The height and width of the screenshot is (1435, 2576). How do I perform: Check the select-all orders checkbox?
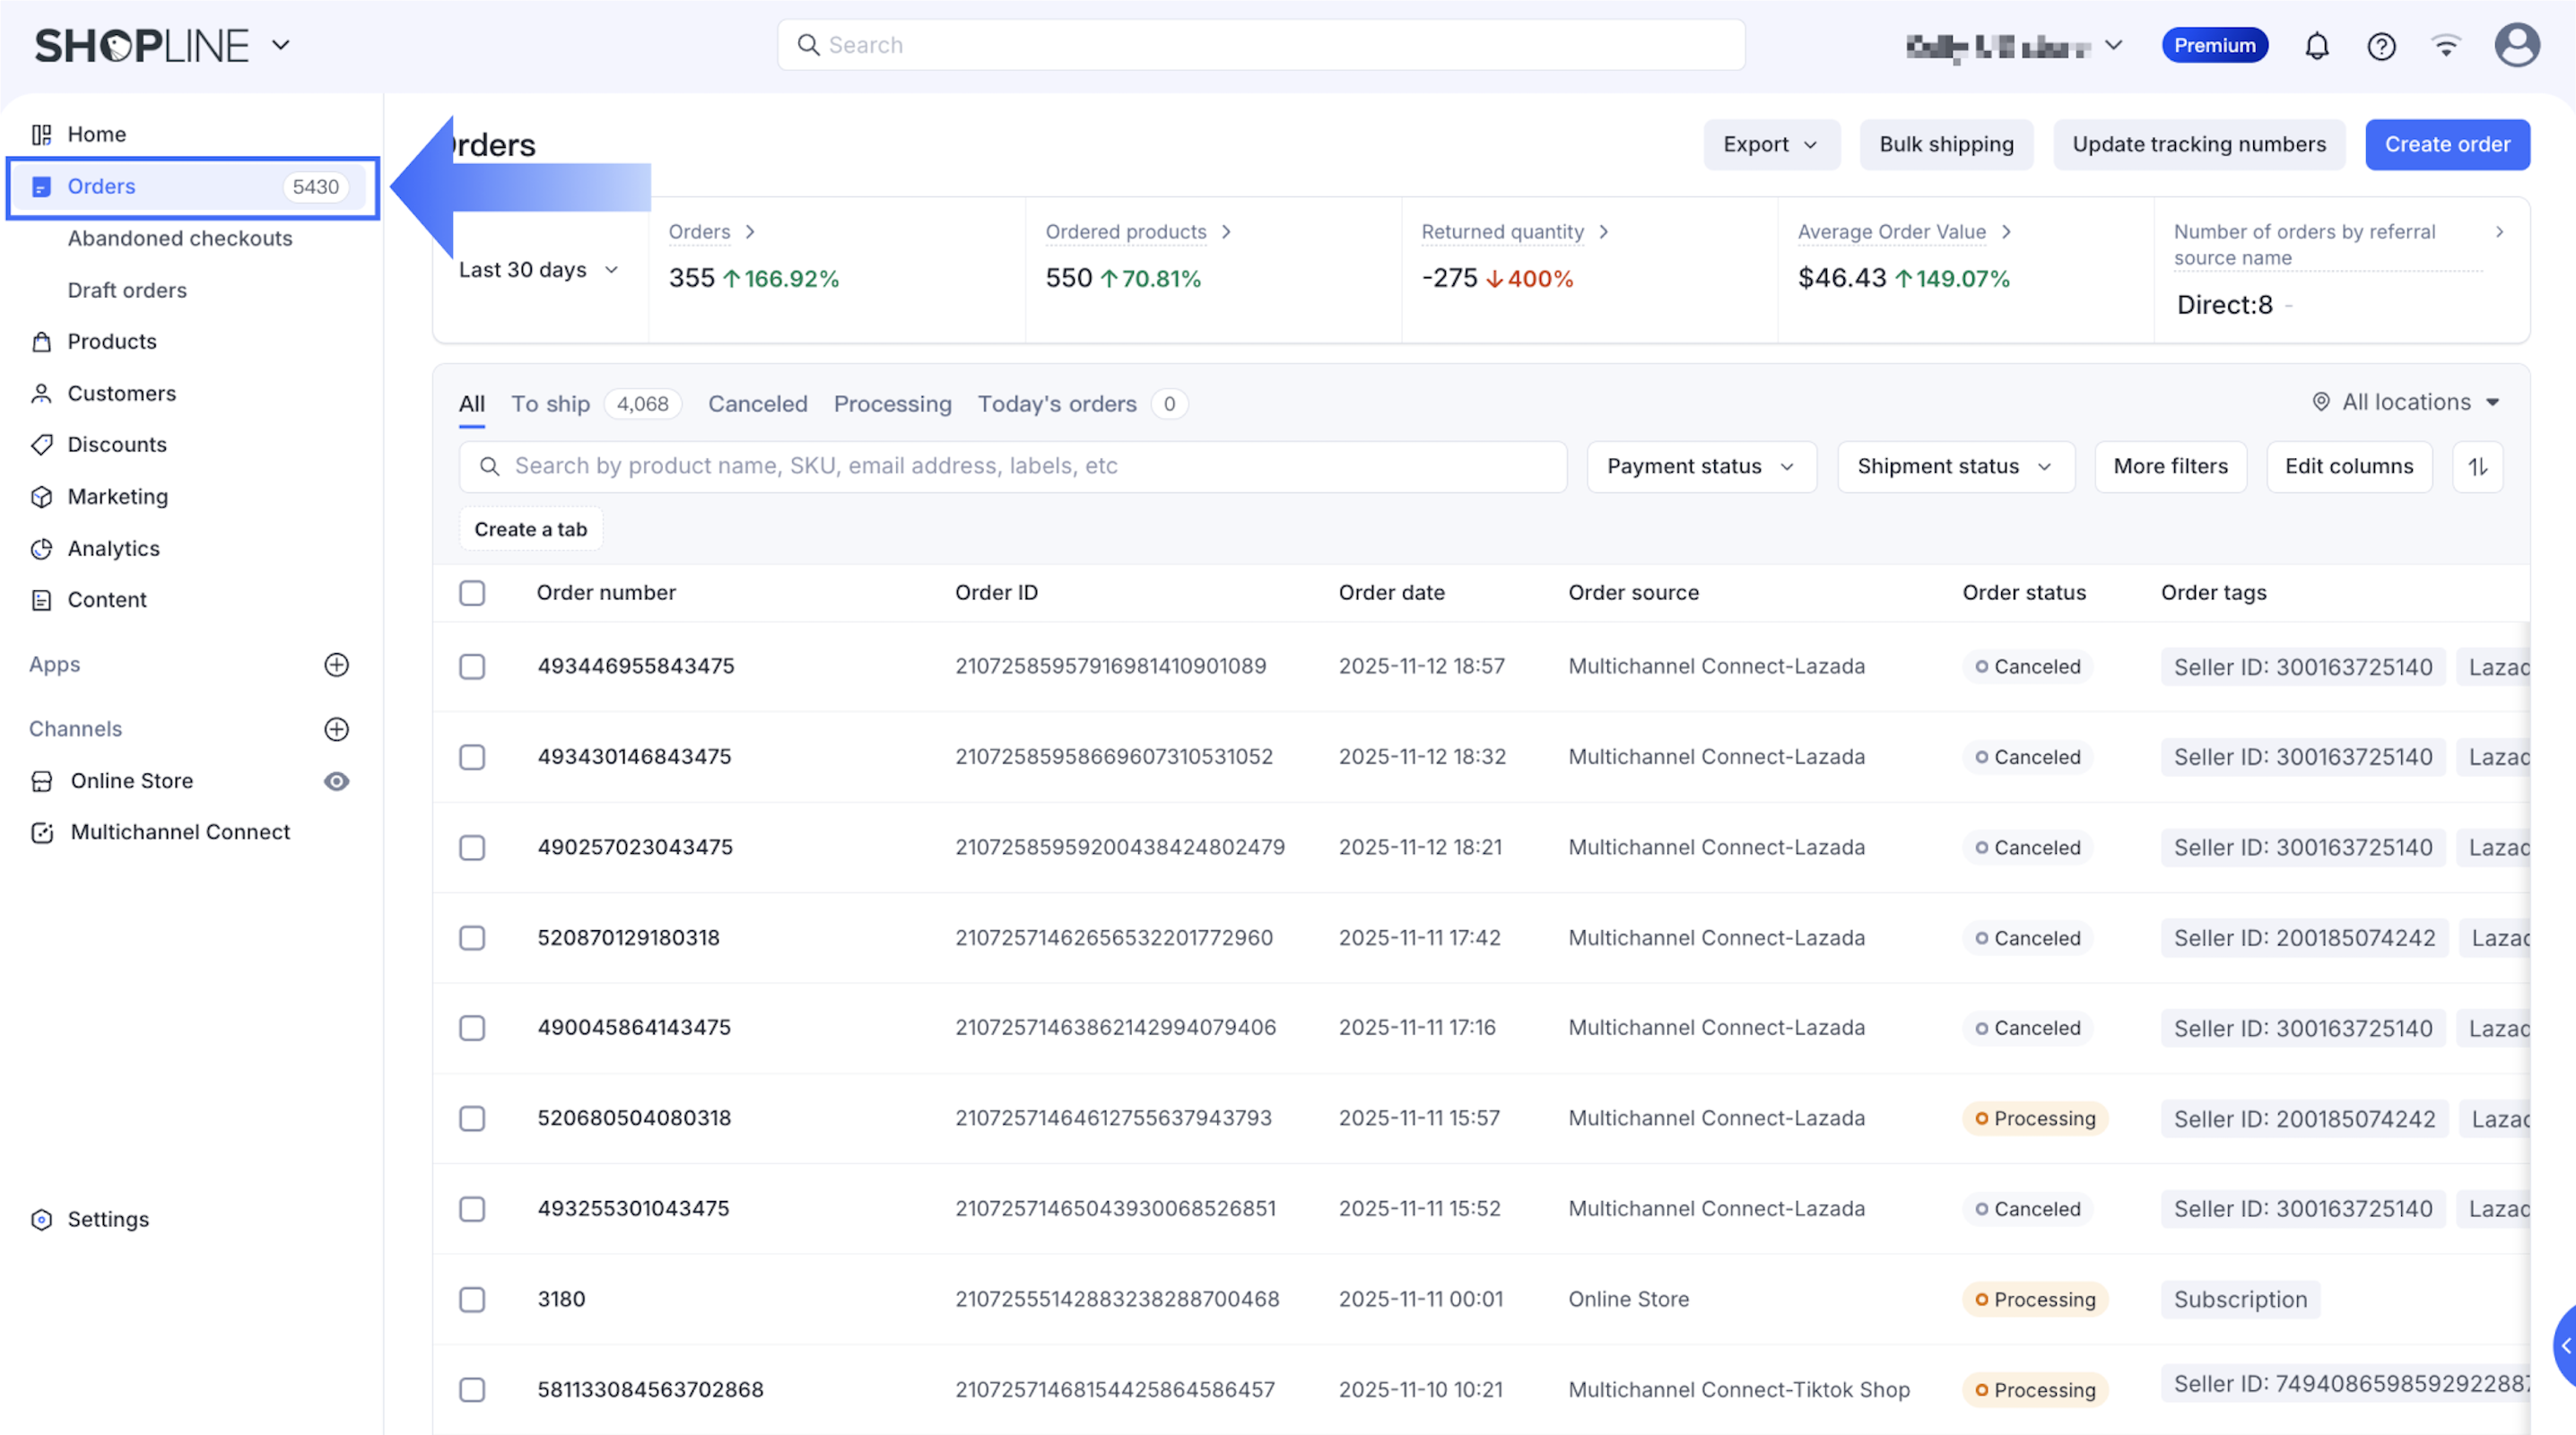click(x=472, y=593)
